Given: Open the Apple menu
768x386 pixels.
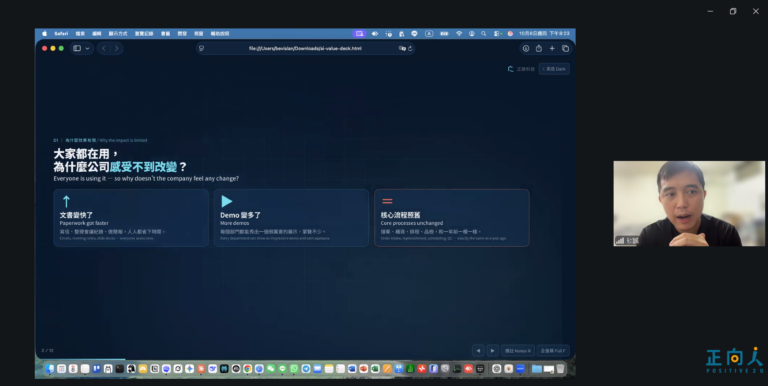Looking at the screenshot, I should coord(45,33).
